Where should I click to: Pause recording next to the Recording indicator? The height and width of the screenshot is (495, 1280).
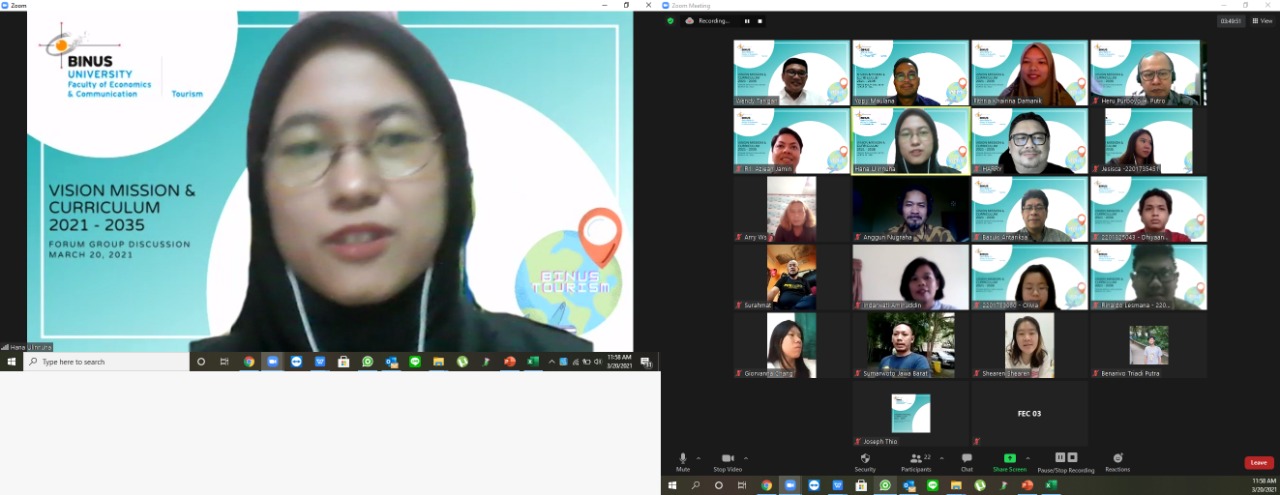(747, 20)
